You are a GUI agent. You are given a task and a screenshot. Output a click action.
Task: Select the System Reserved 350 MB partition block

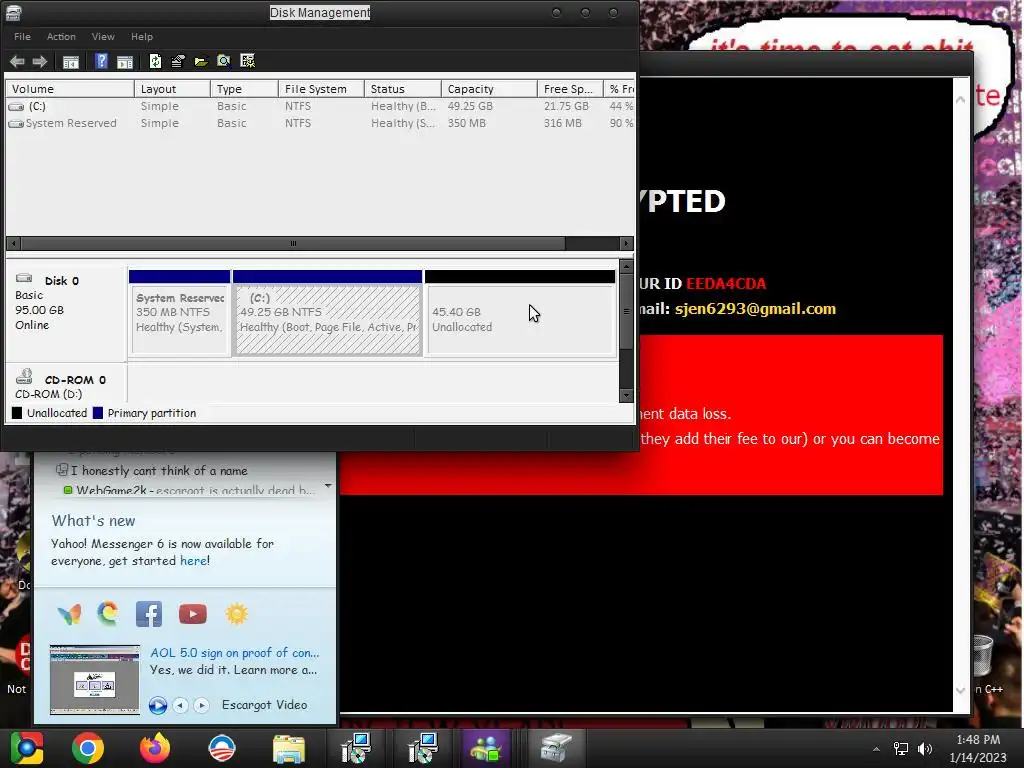pyautogui.click(x=180, y=313)
